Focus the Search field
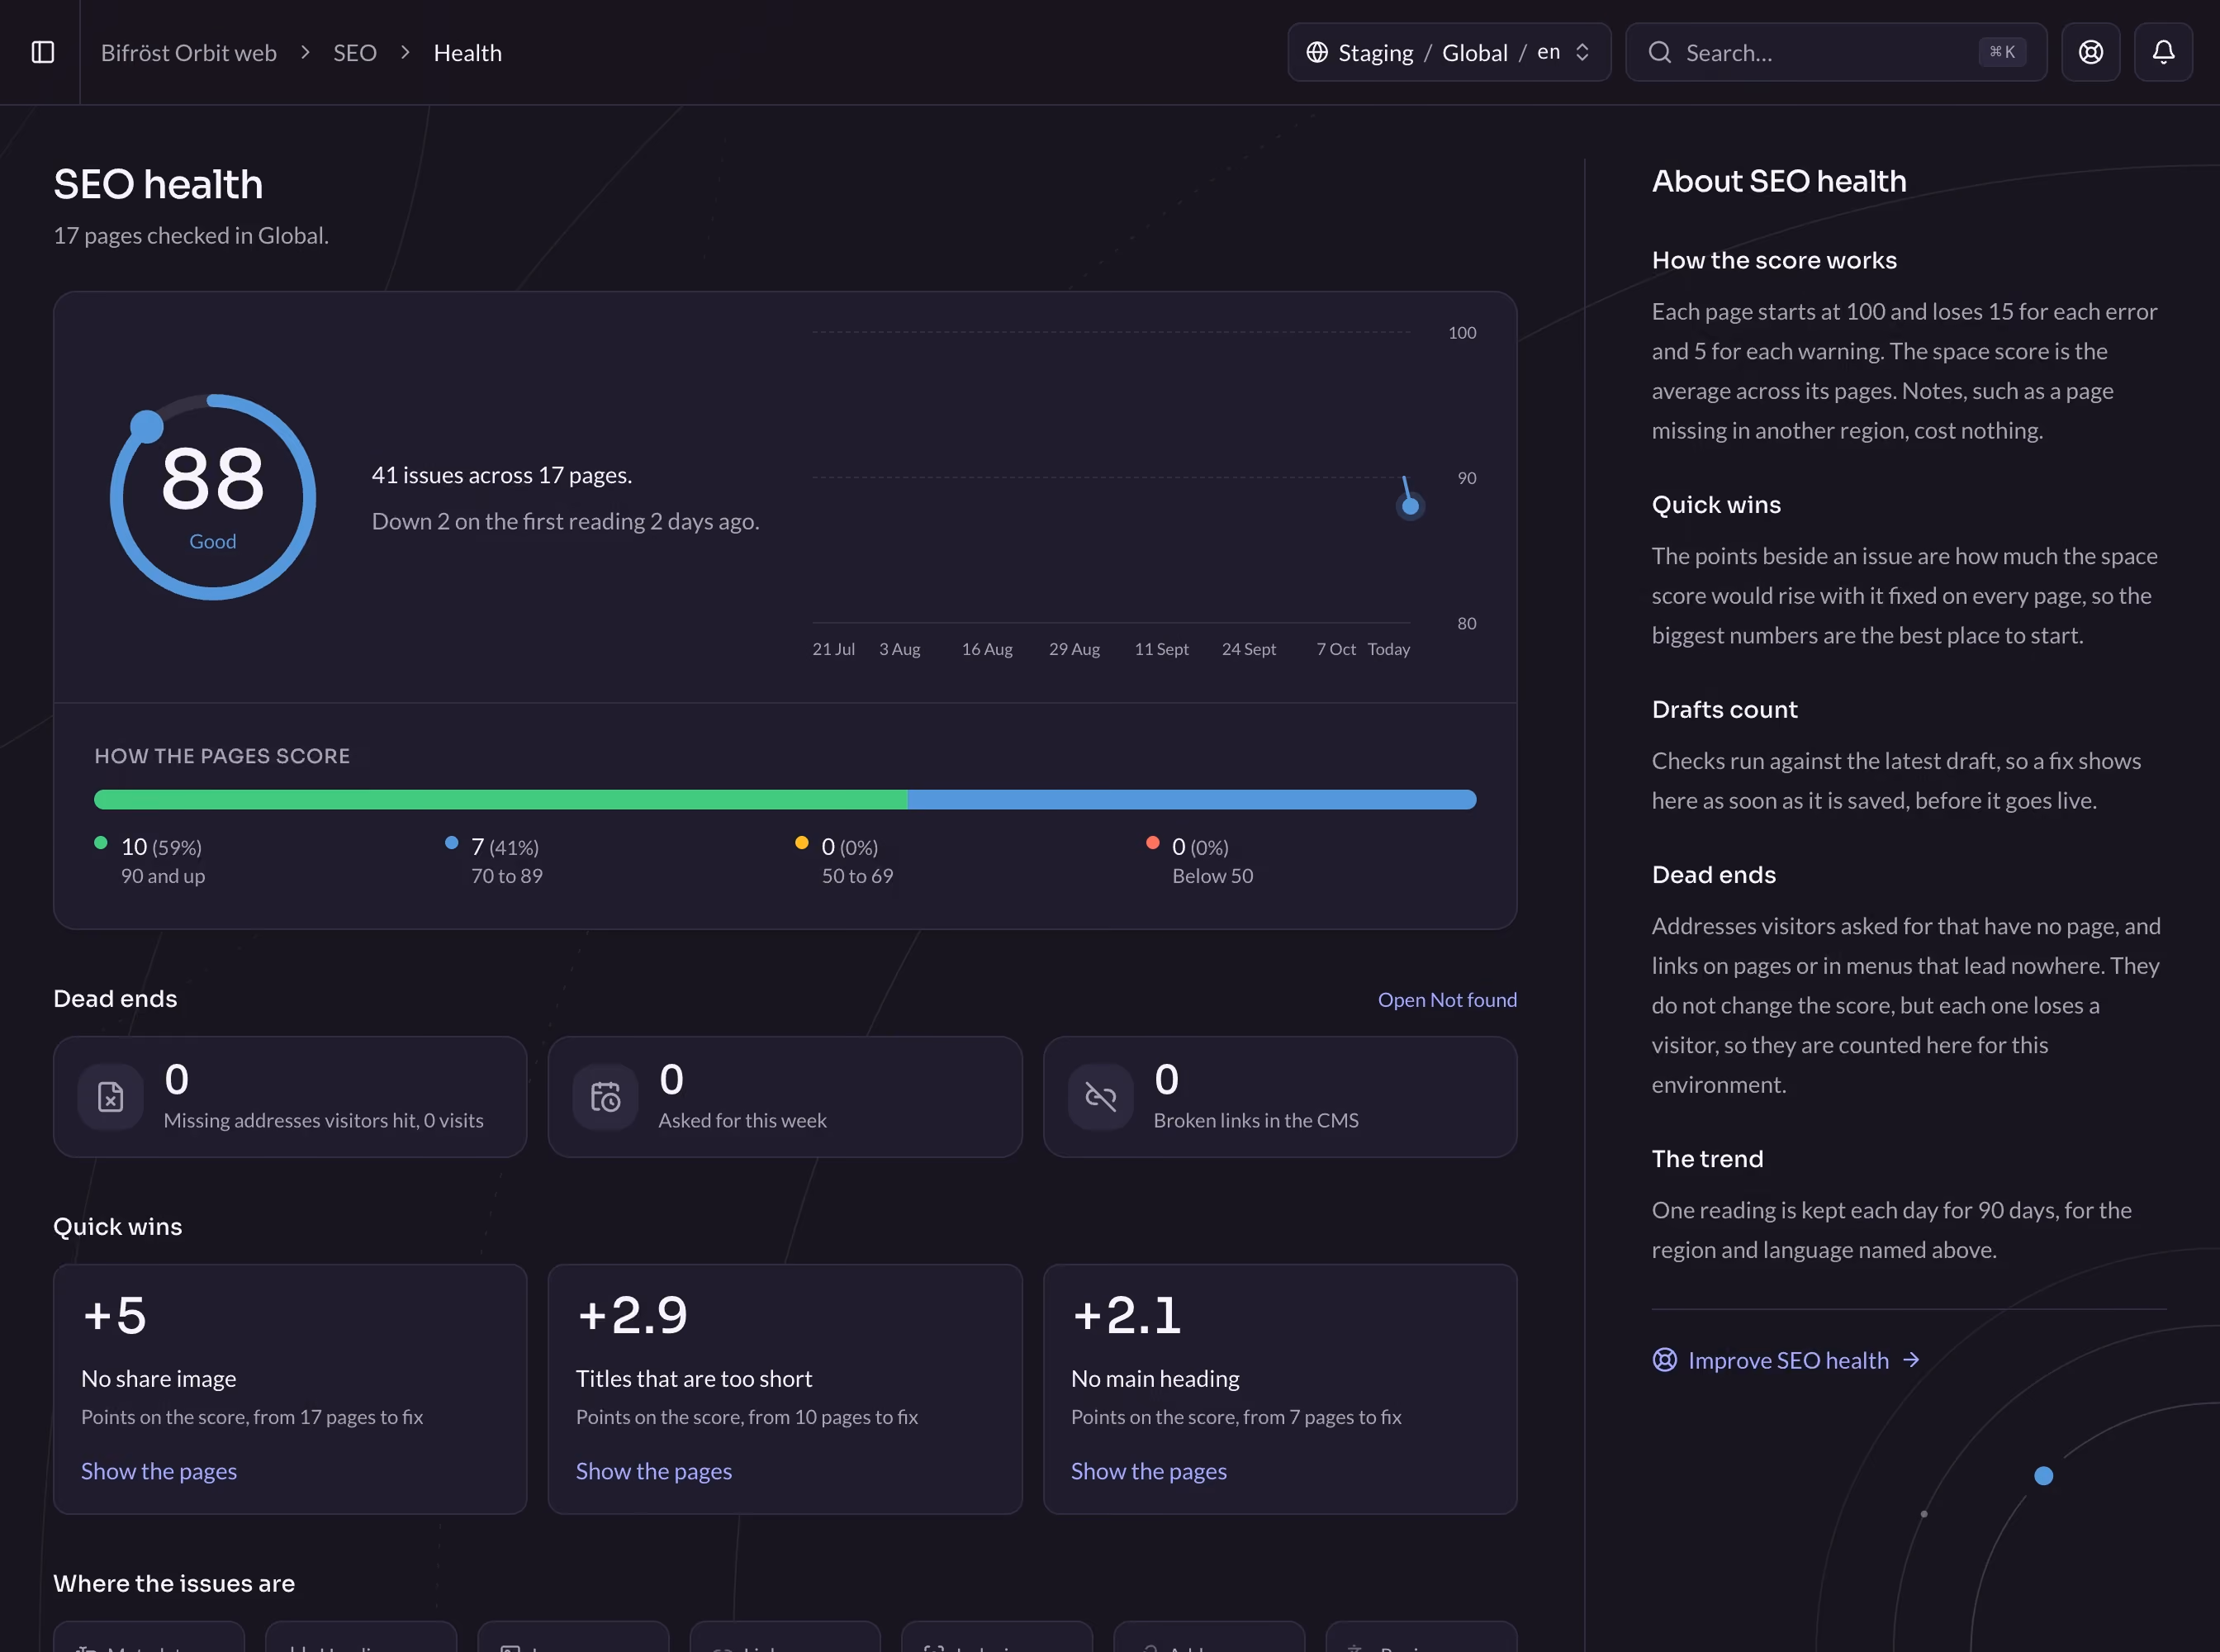The image size is (2220, 1652). (1836, 52)
